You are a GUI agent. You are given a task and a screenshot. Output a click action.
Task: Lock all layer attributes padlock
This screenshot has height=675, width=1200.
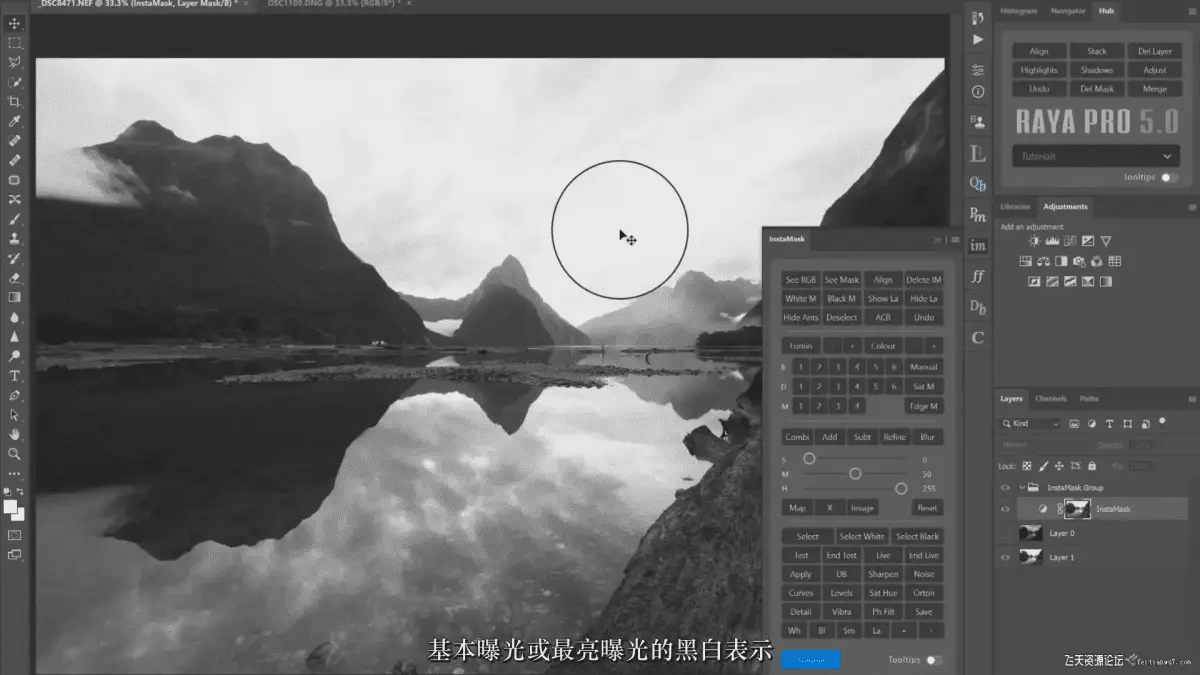coord(1091,466)
